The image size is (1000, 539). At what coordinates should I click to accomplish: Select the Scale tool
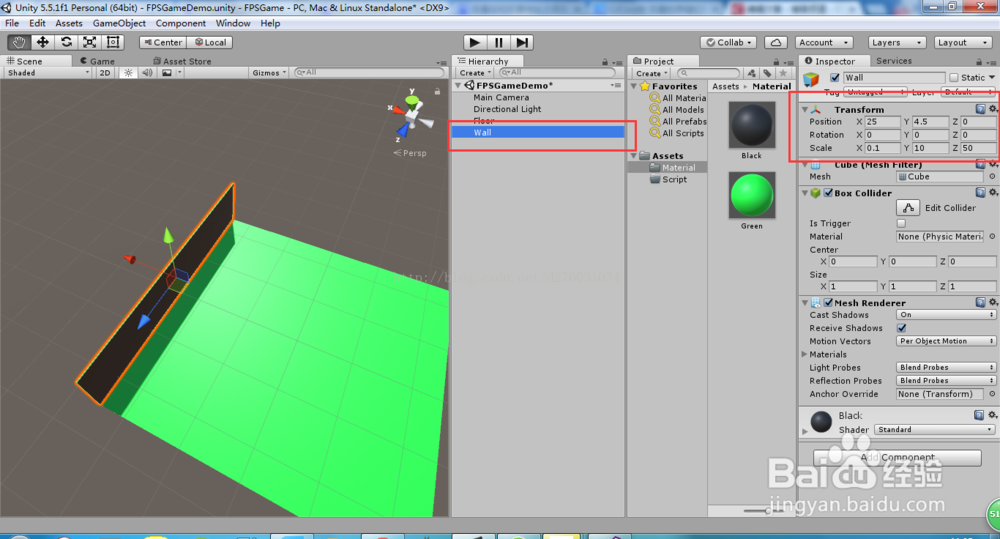[x=90, y=42]
